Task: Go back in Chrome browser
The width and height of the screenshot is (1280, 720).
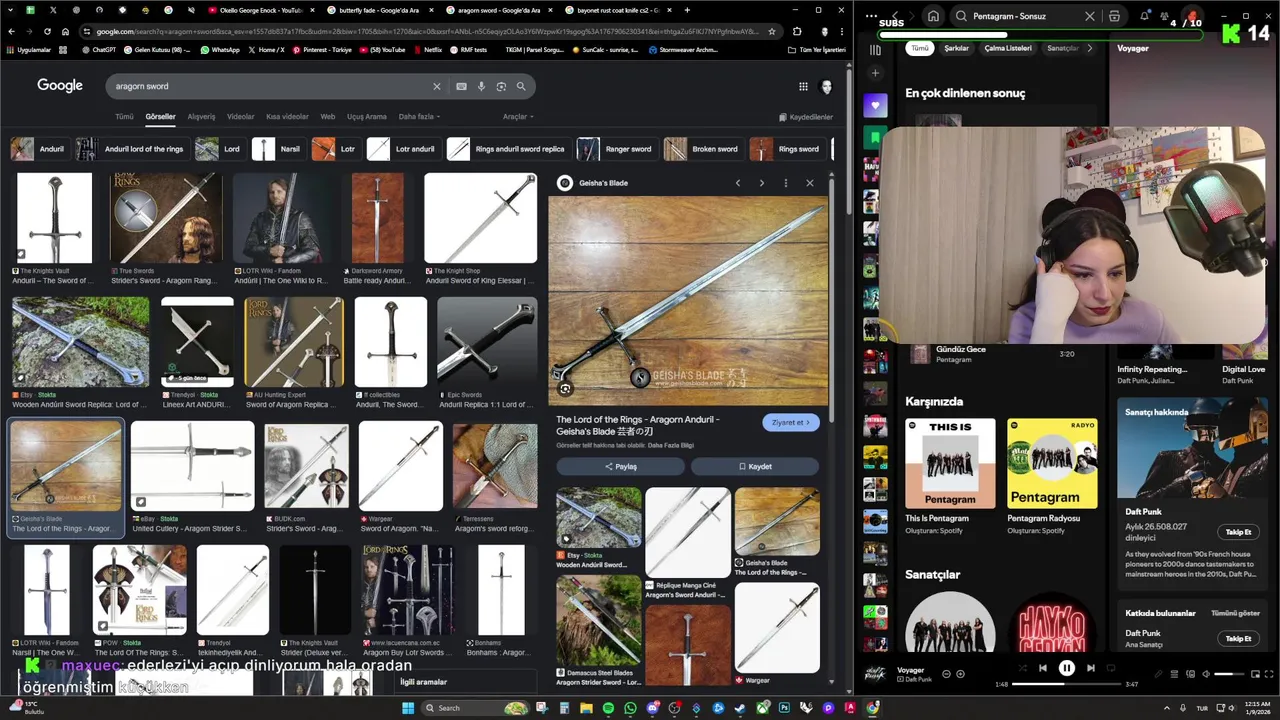Action: [x=11, y=31]
